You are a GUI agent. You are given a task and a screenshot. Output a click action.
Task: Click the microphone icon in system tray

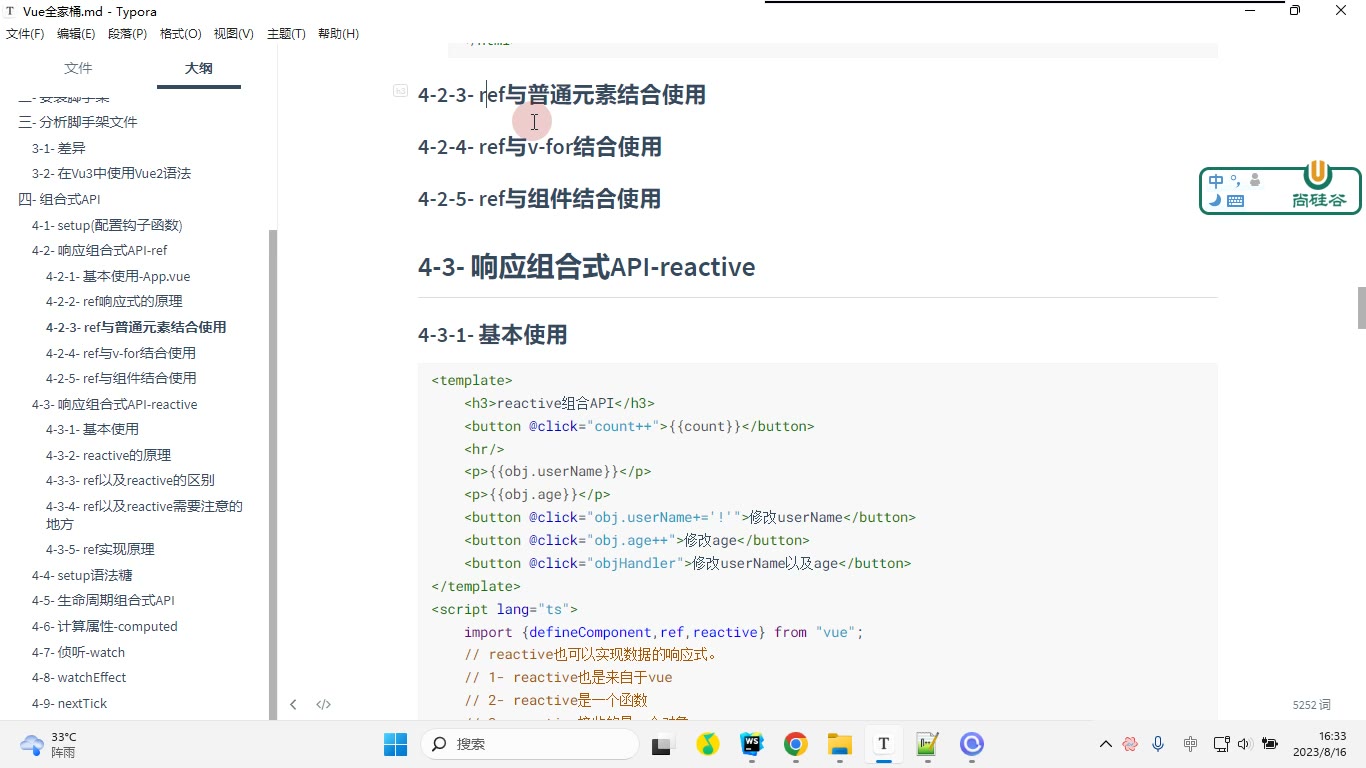click(1158, 744)
